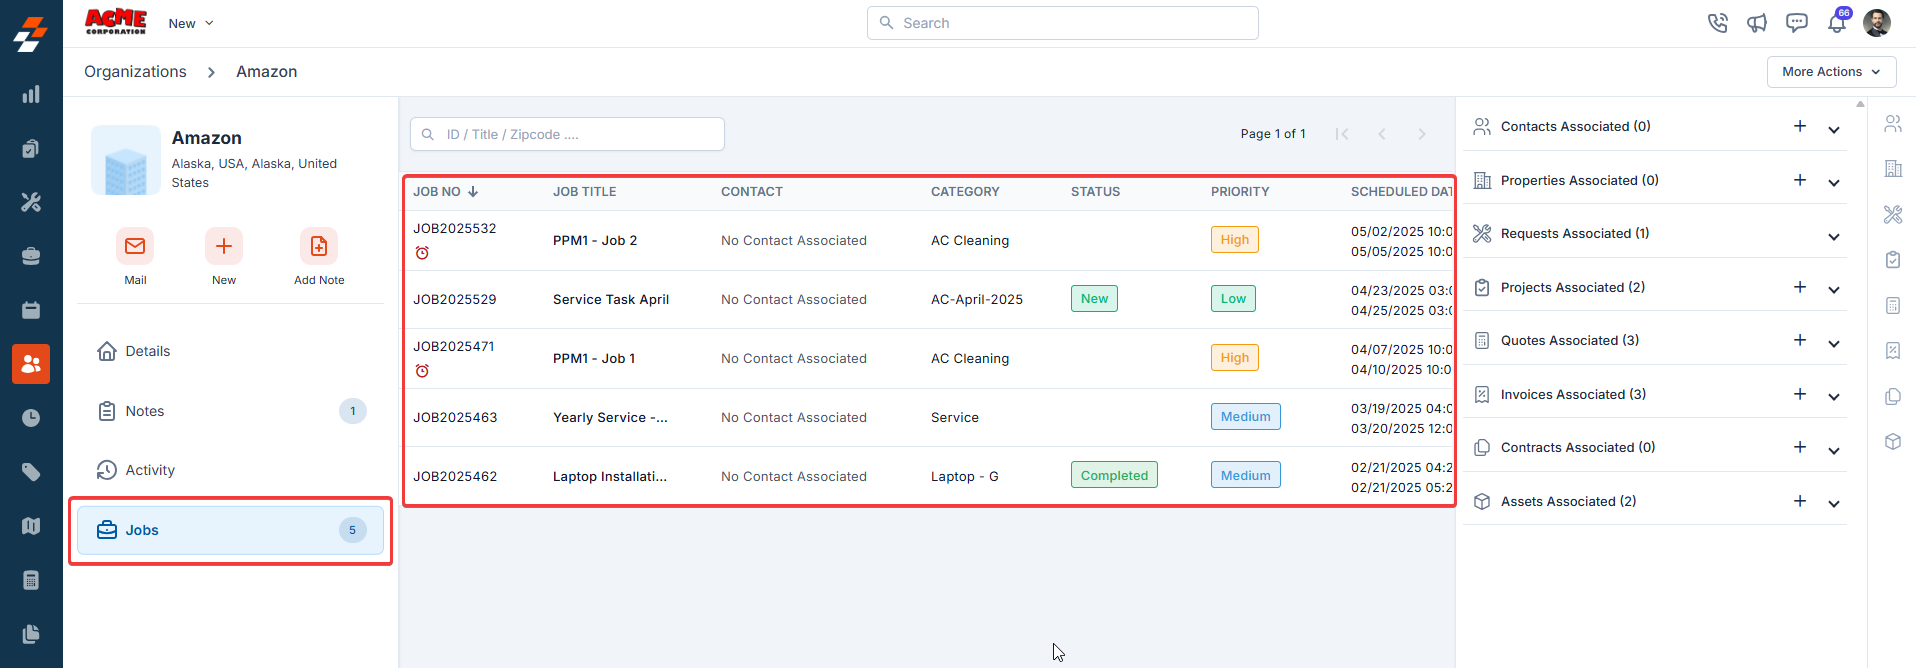Open job JOB2025463
1916x668 pixels.
455,417
